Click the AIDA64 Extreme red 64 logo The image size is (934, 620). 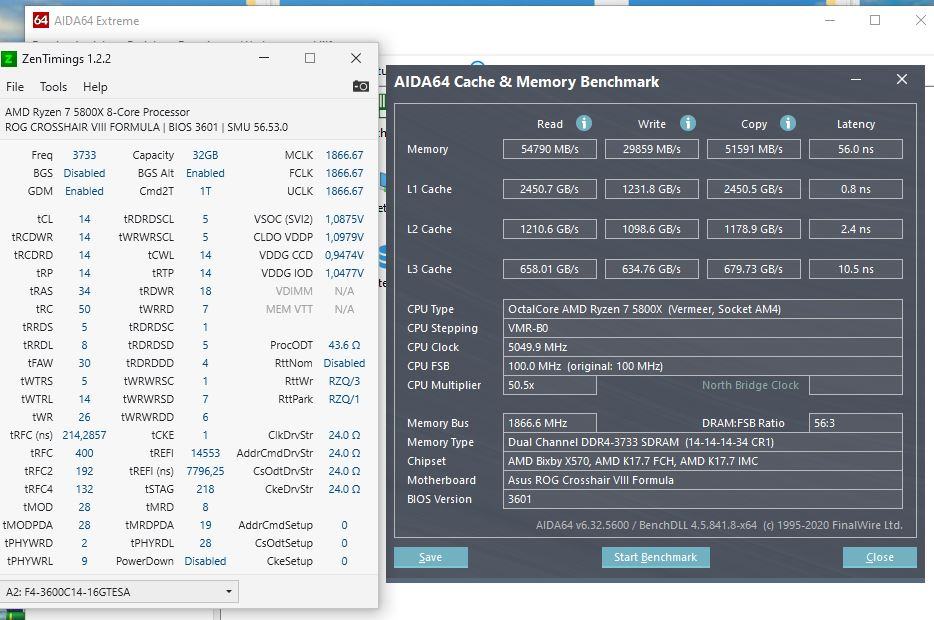[x=41, y=20]
